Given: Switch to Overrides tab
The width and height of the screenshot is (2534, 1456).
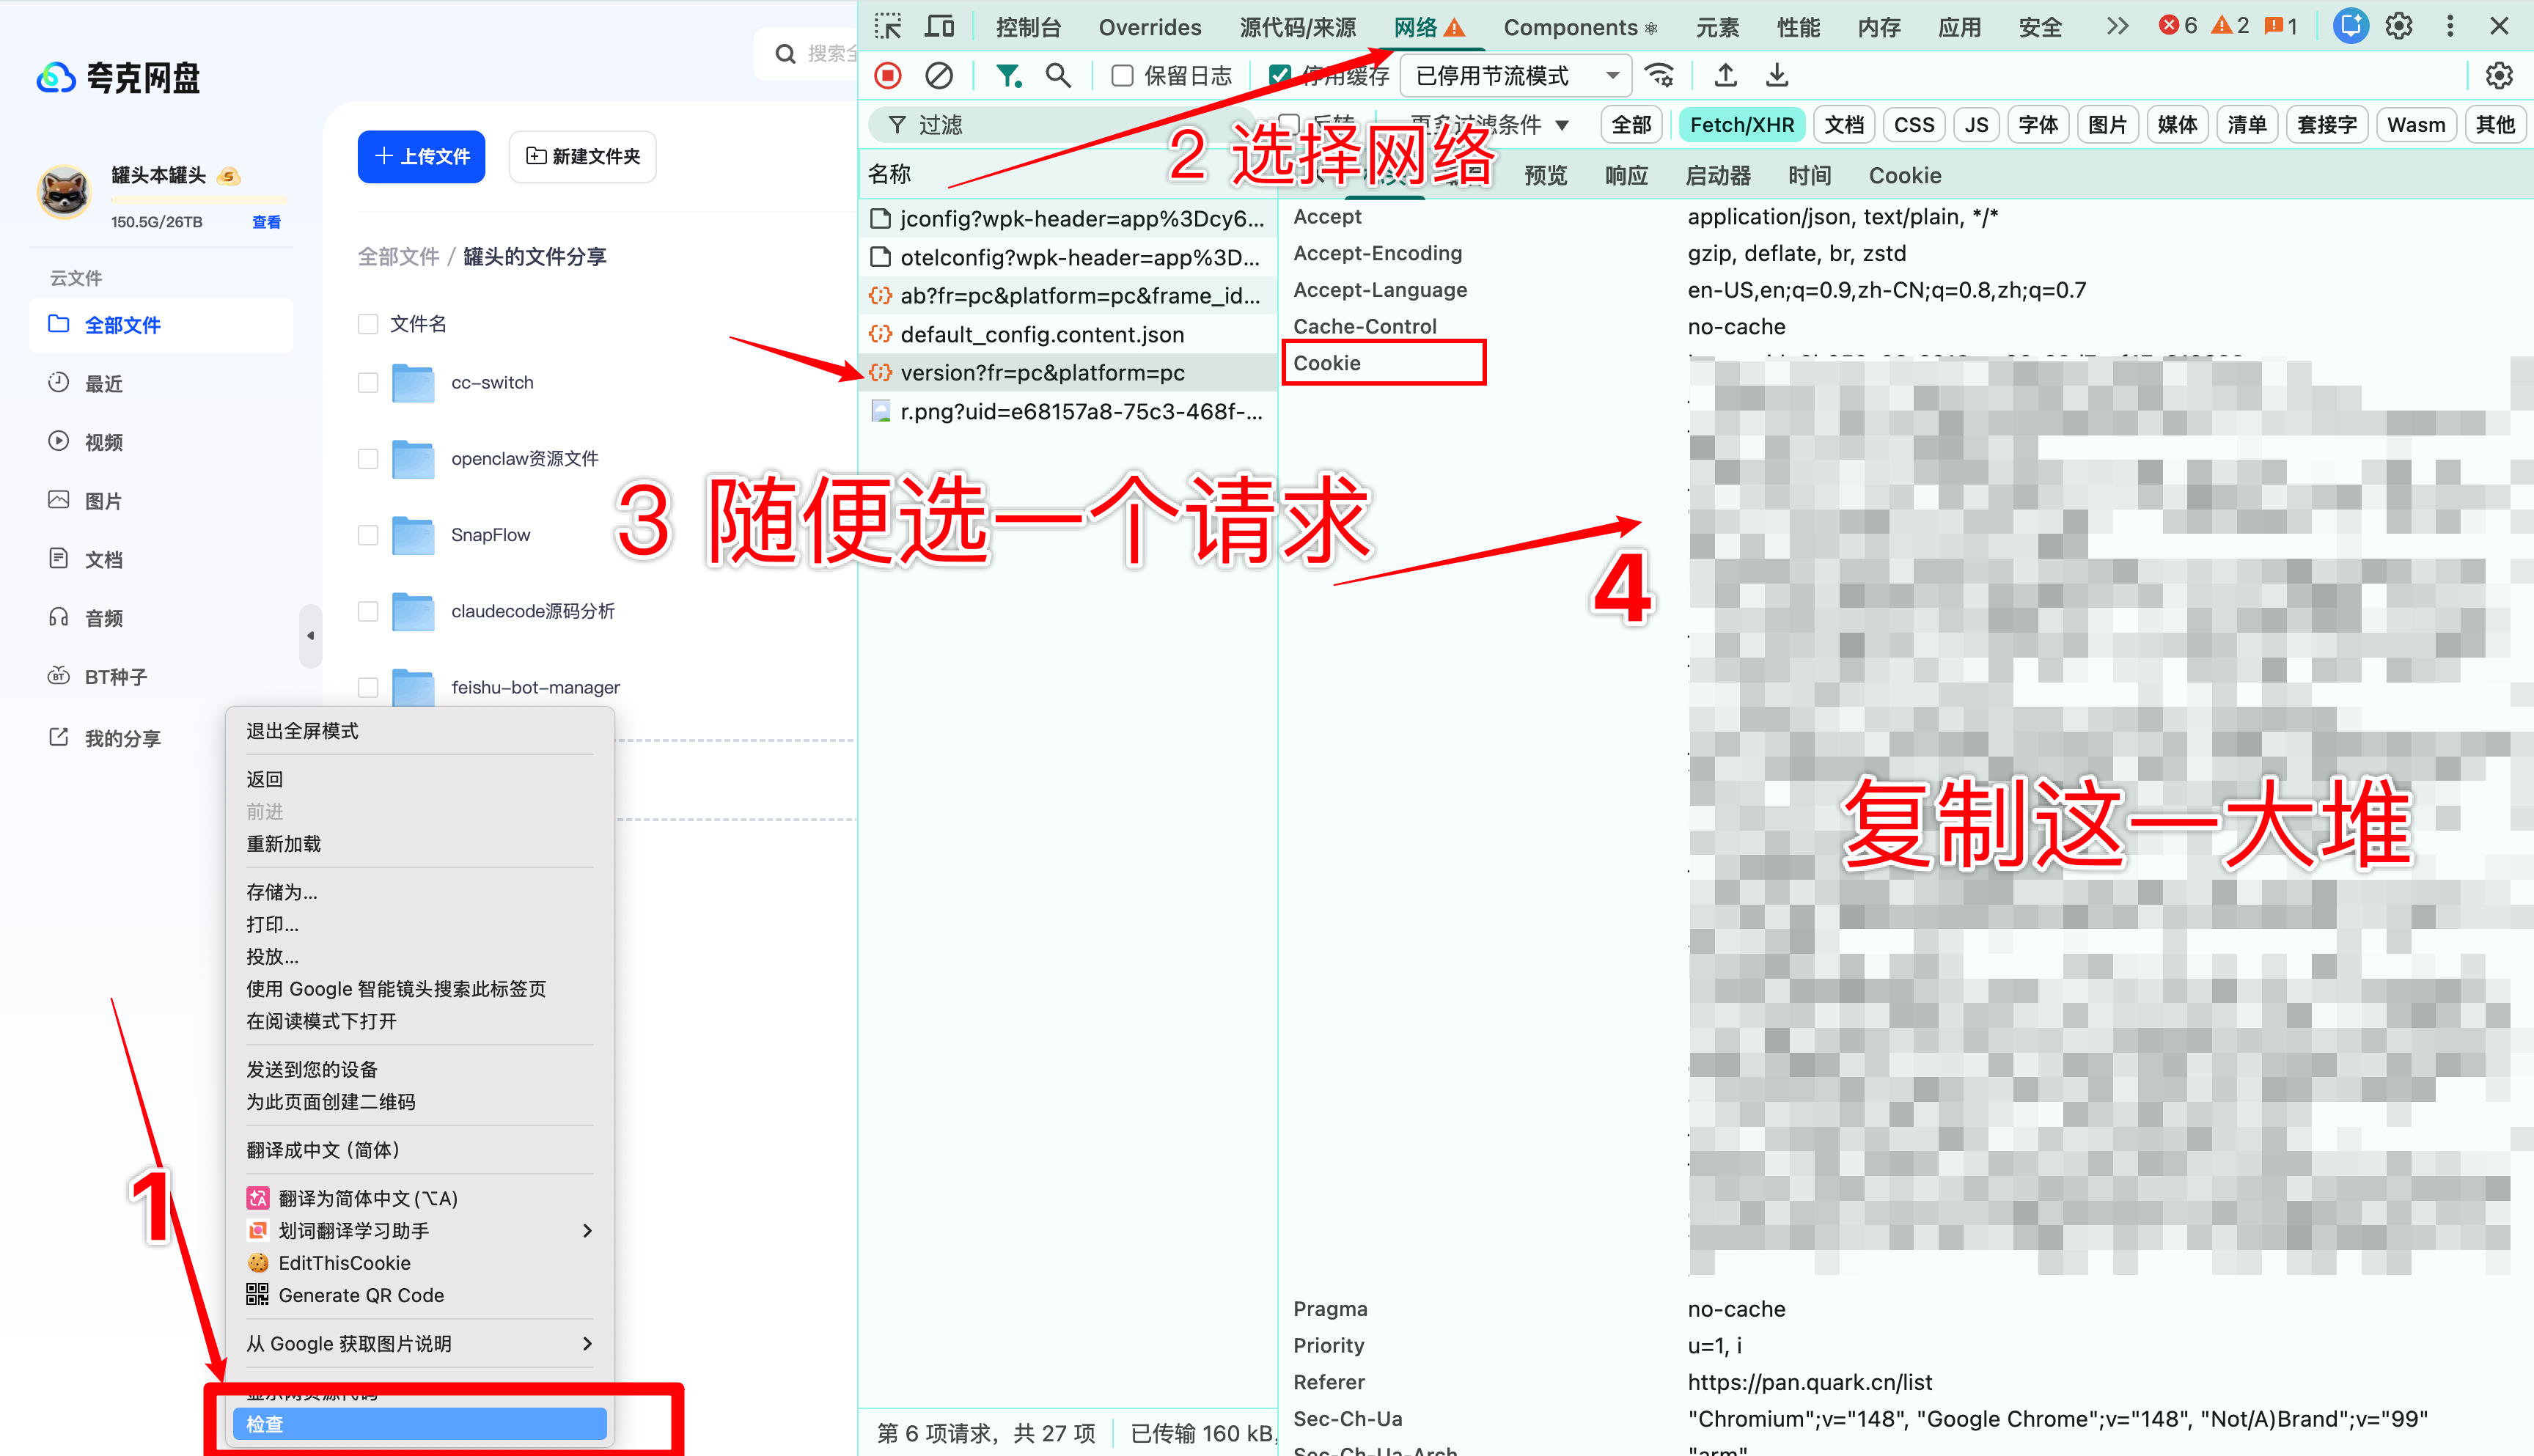Looking at the screenshot, I should click(x=1150, y=27).
